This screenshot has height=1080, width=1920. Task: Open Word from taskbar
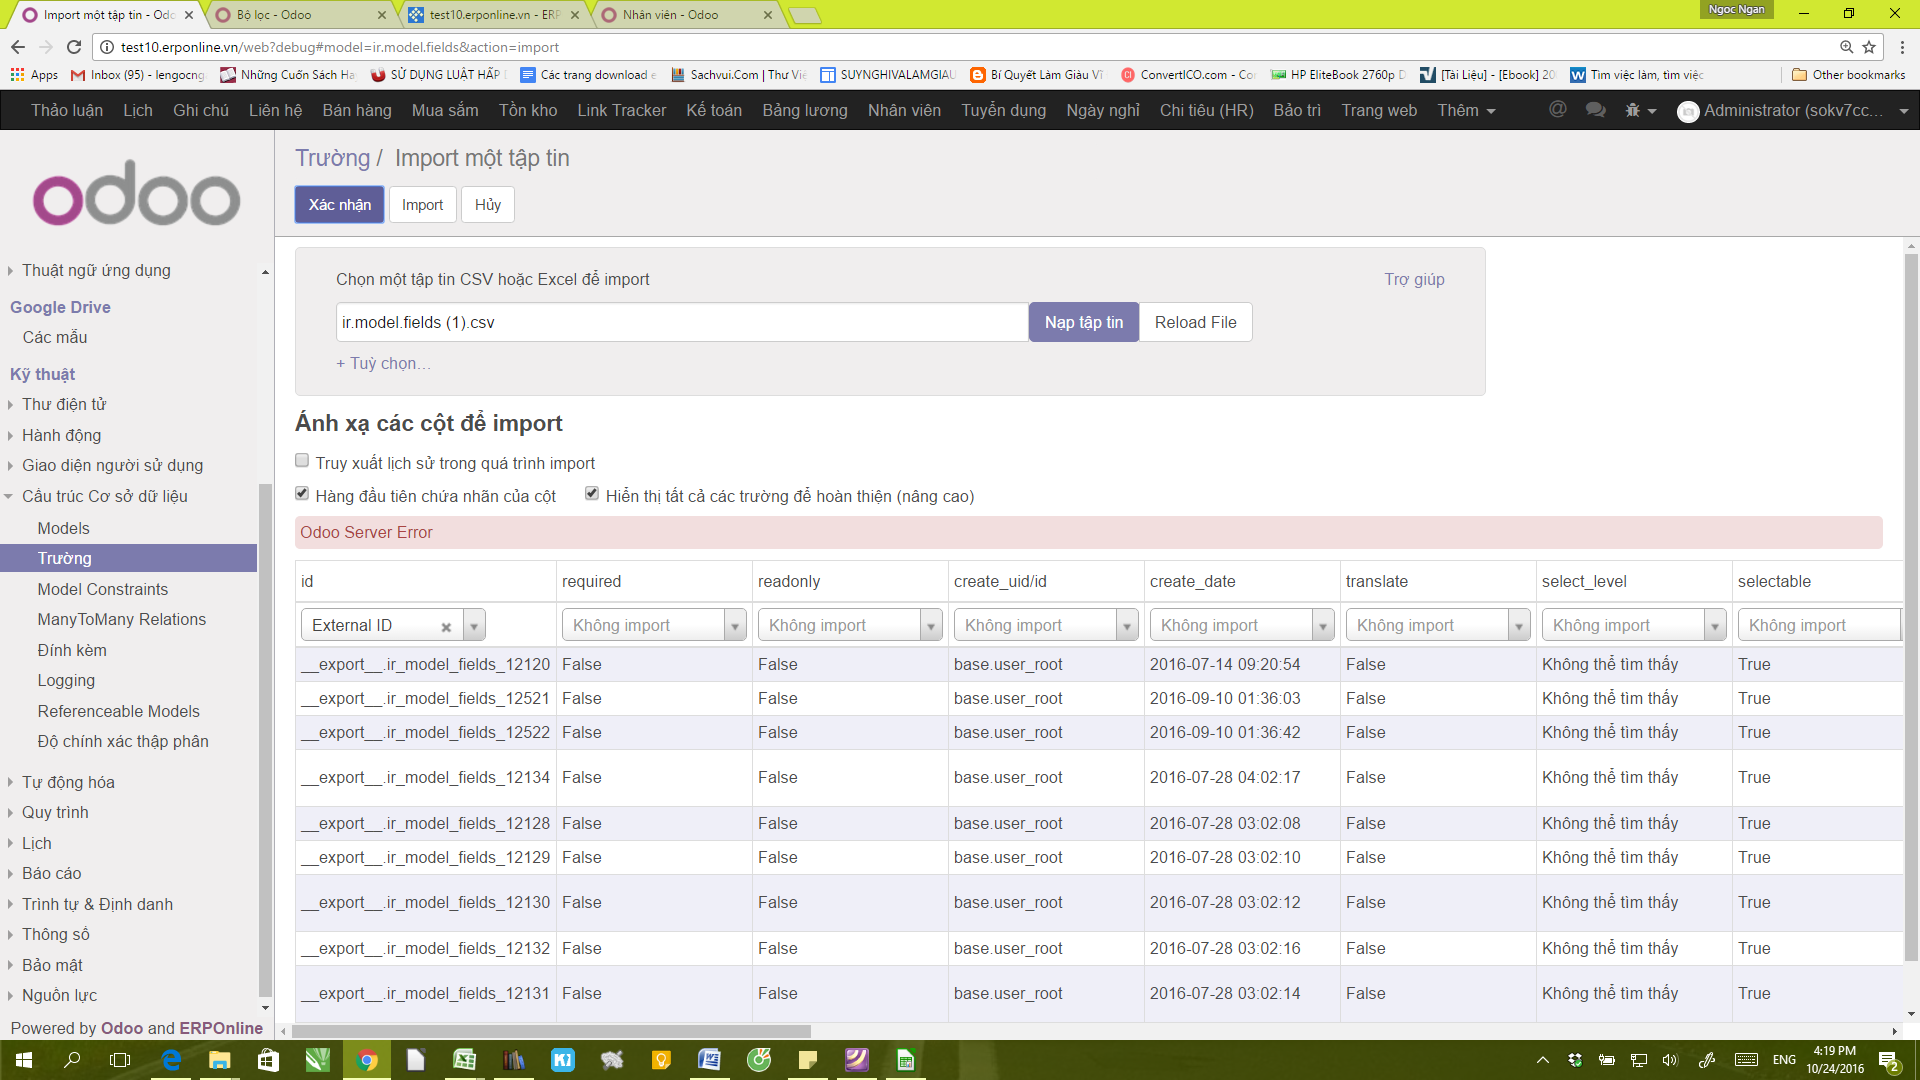tap(710, 1060)
